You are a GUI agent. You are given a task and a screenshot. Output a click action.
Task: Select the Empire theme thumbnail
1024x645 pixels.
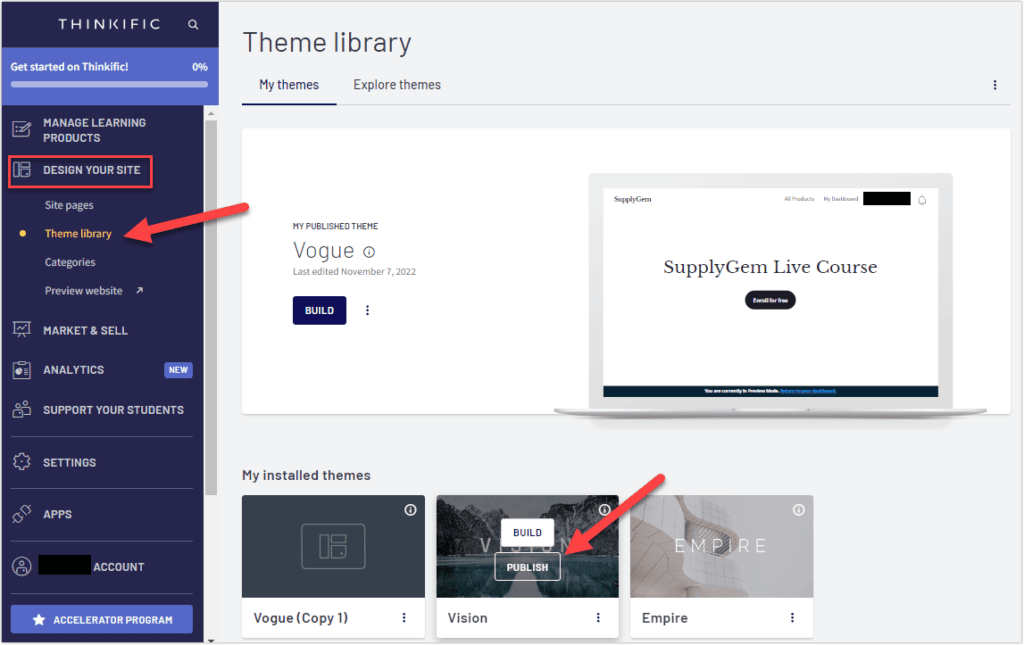point(722,546)
